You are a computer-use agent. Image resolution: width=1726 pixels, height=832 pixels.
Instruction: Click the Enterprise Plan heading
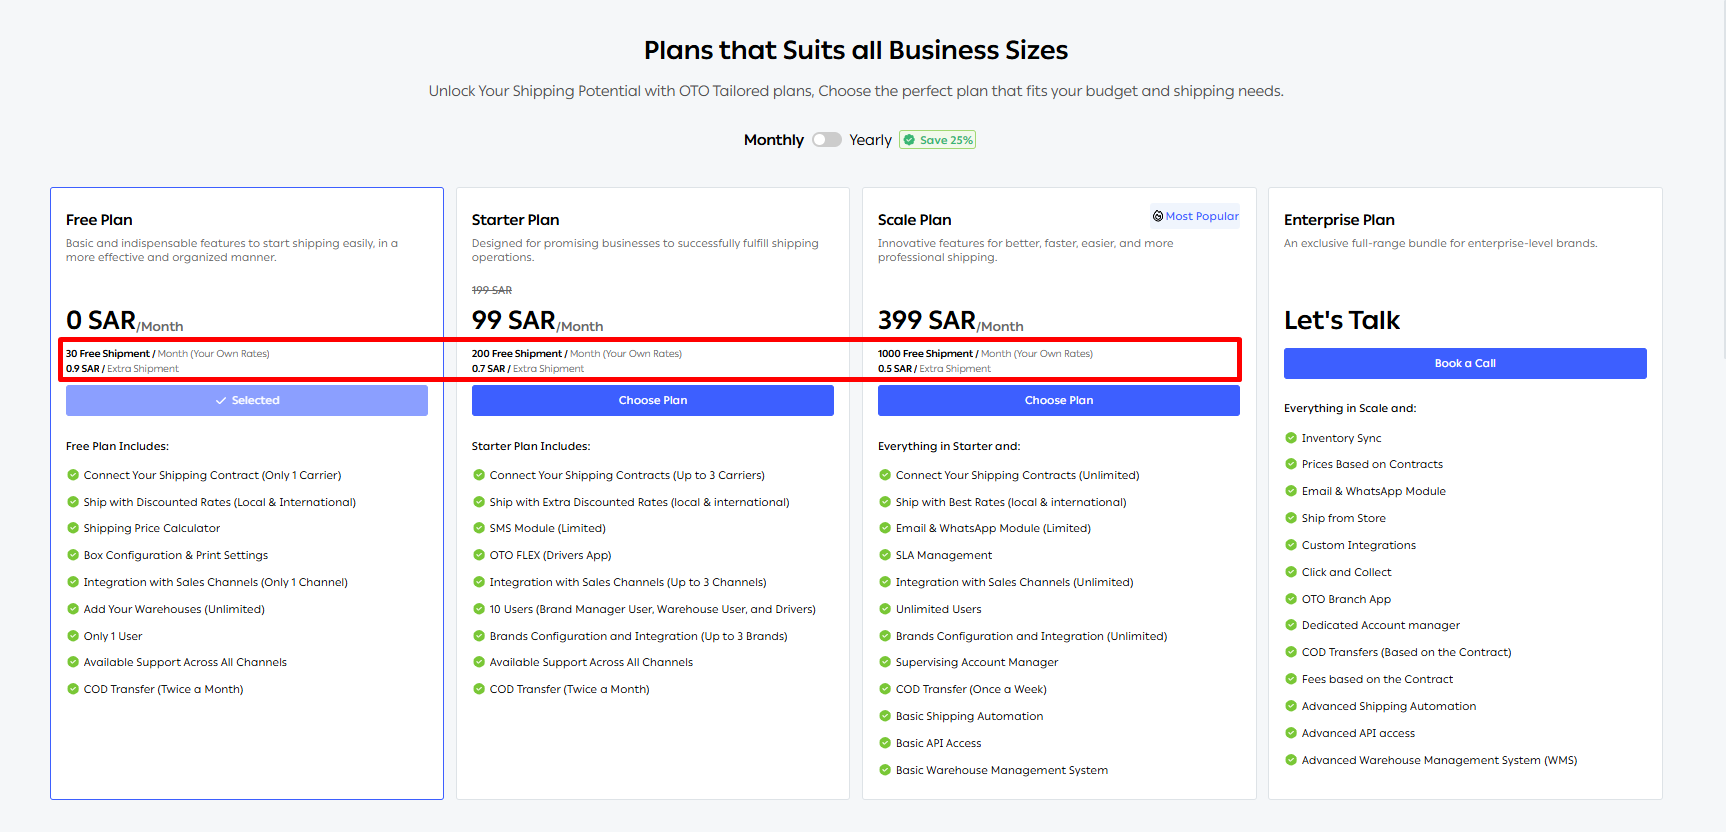coord(1339,220)
